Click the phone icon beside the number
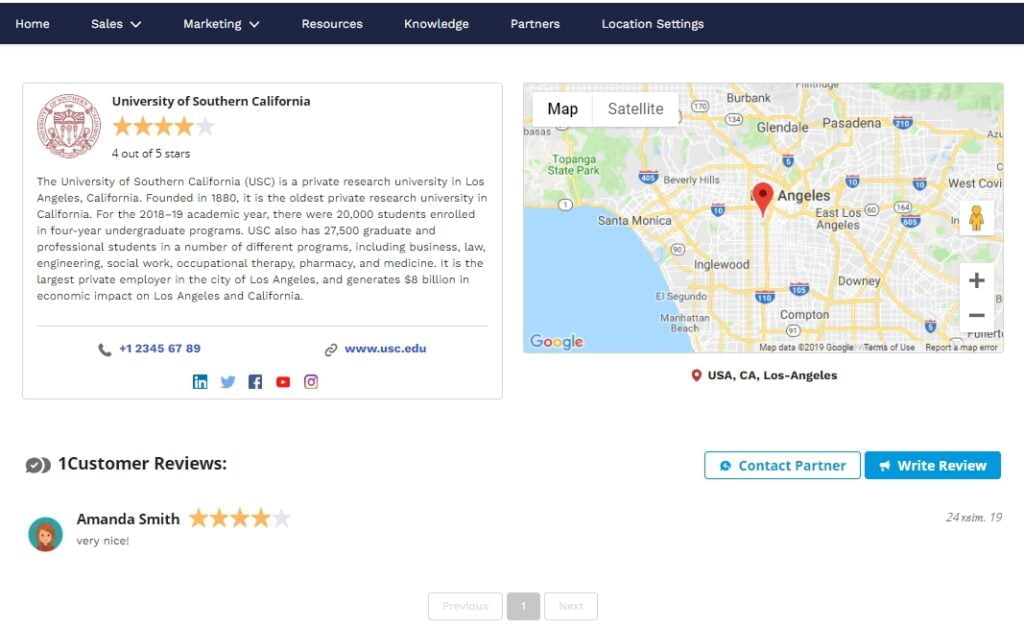1024x628 pixels. point(104,349)
